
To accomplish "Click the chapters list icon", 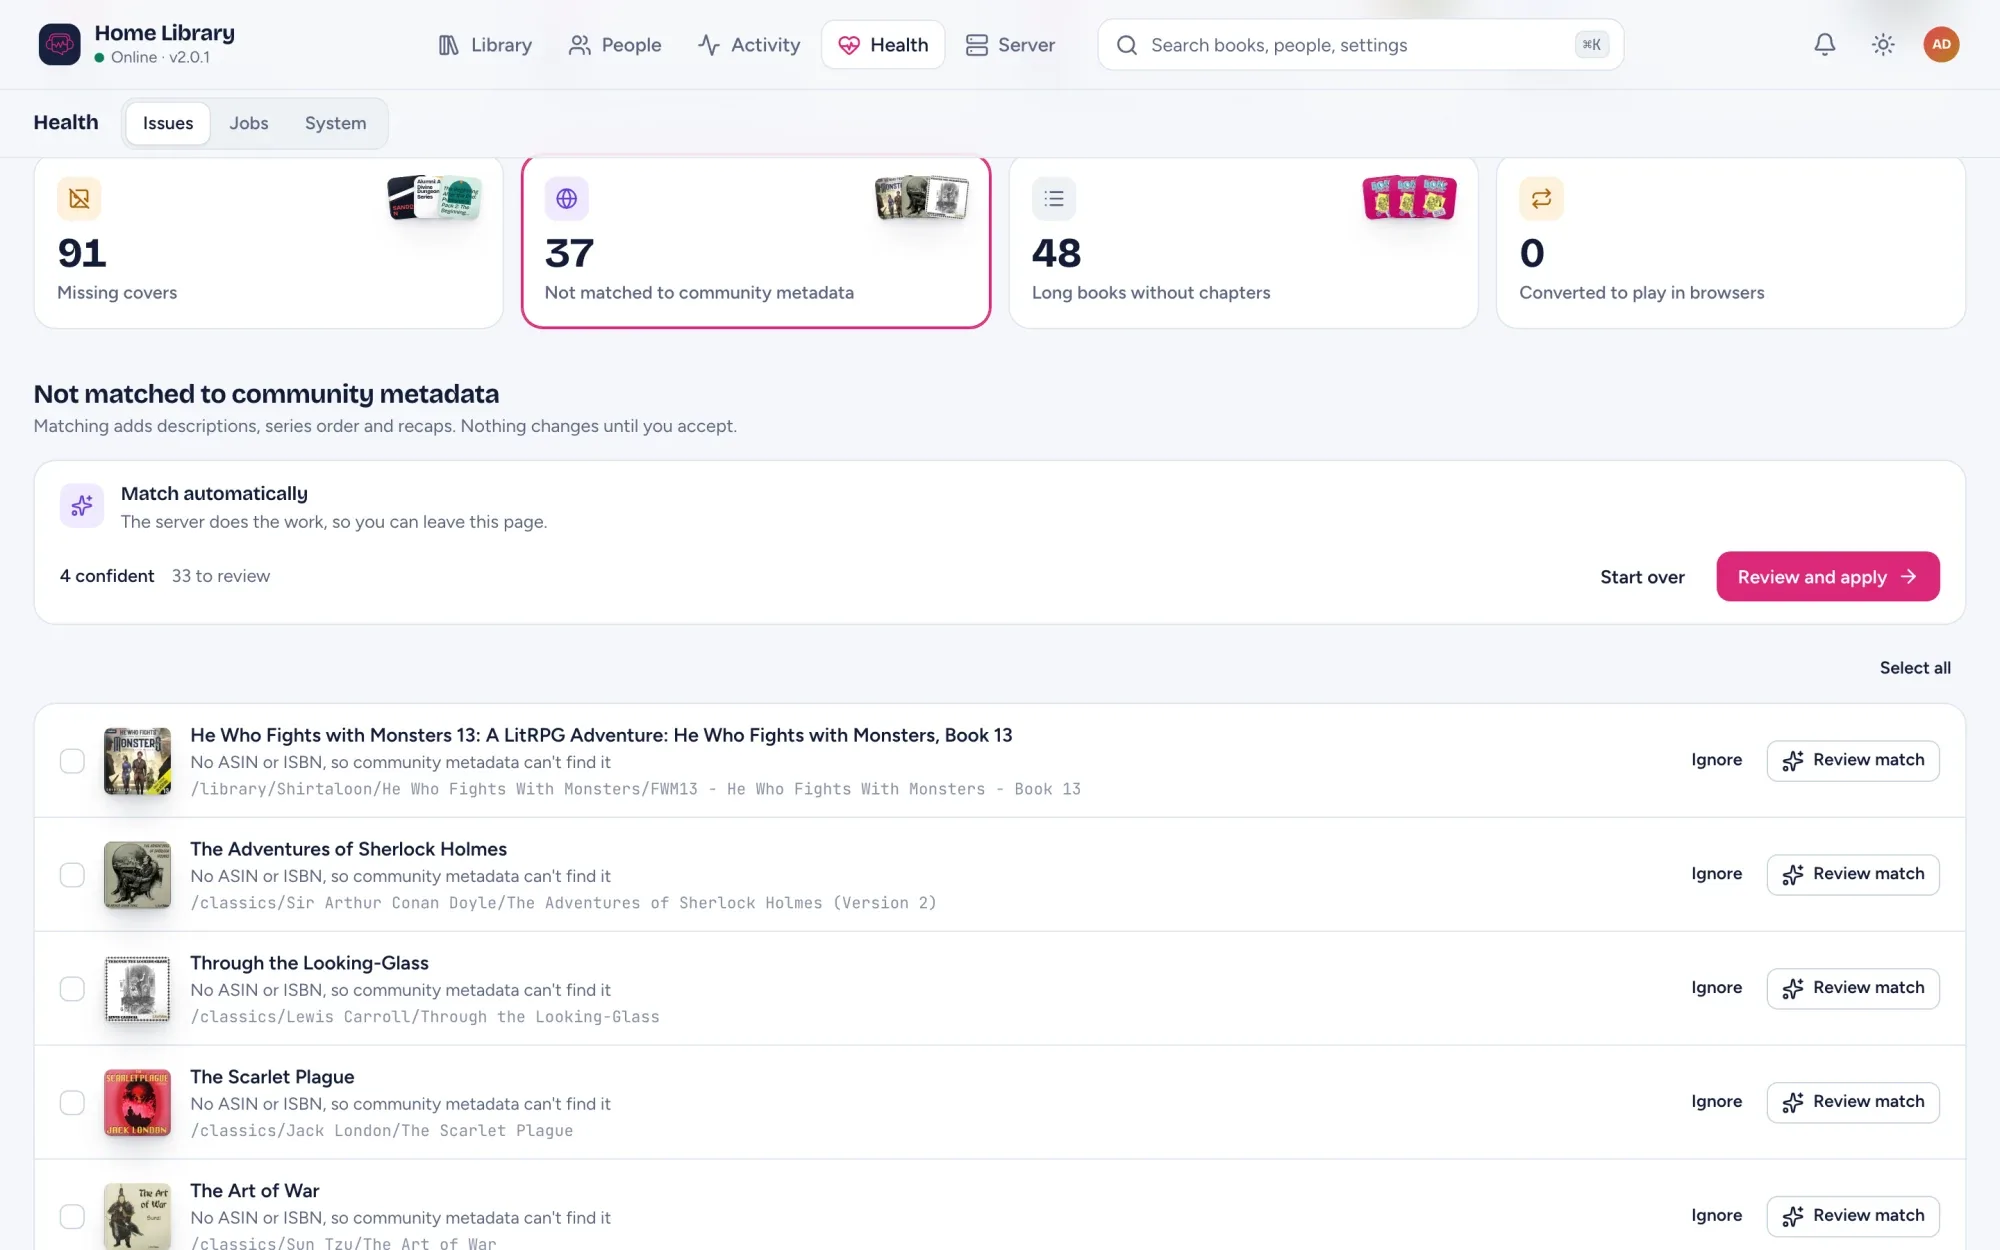I will (1054, 198).
